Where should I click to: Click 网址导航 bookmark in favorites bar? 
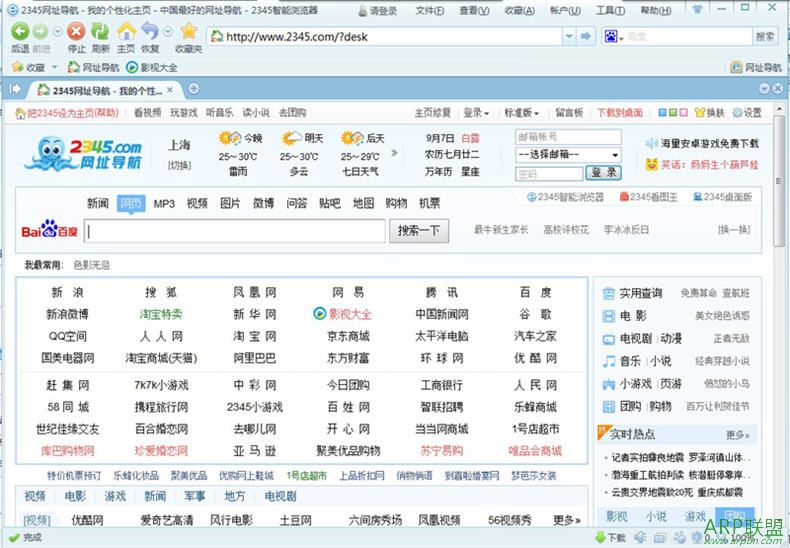(x=93, y=67)
